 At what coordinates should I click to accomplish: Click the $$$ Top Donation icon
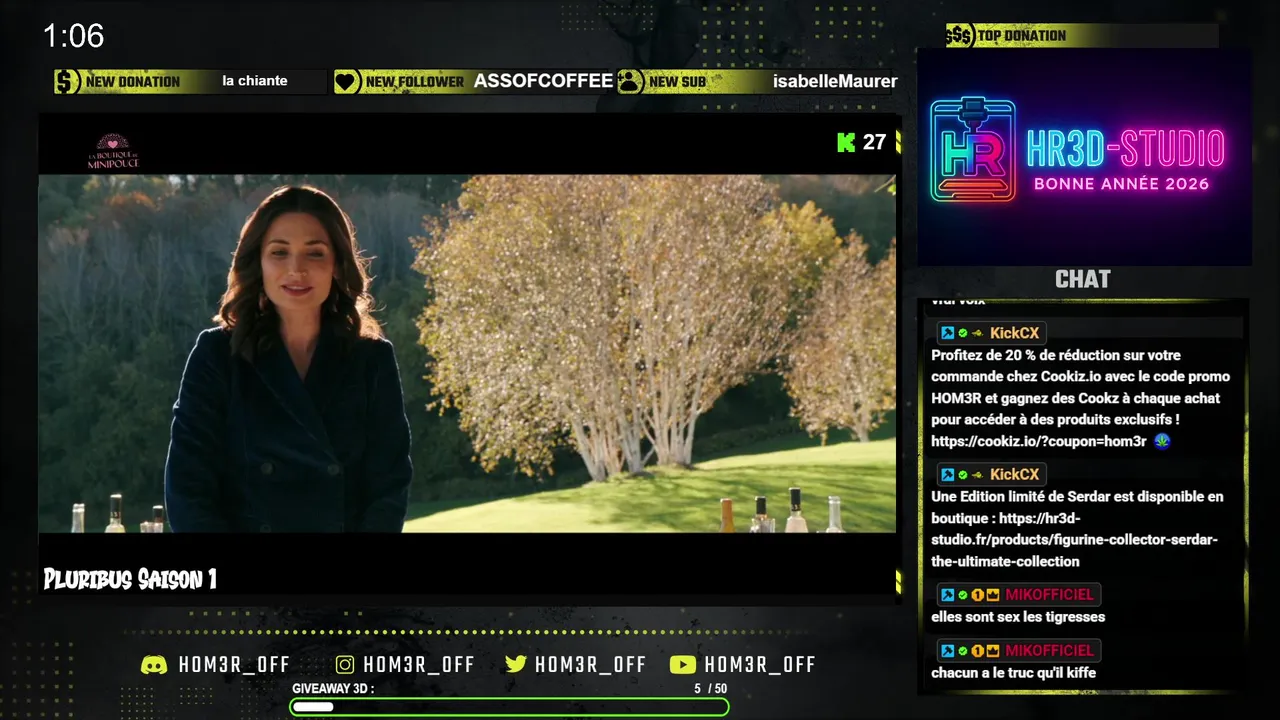pyautogui.click(x=959, y=36)
